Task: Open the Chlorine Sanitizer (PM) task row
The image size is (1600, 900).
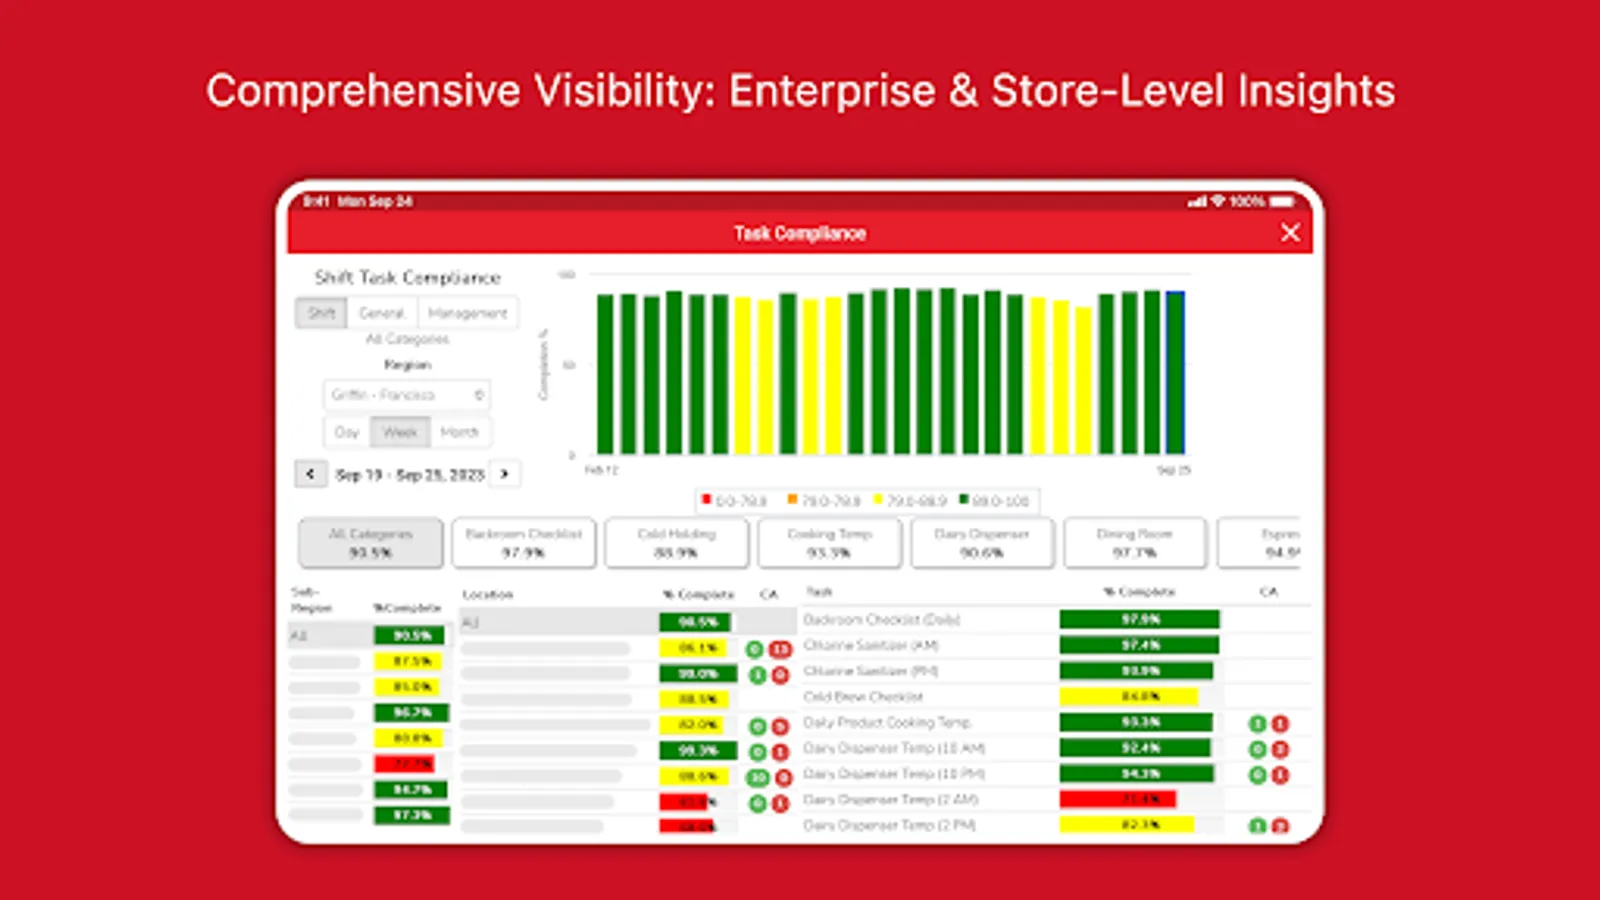Action: click(1055, 671)
